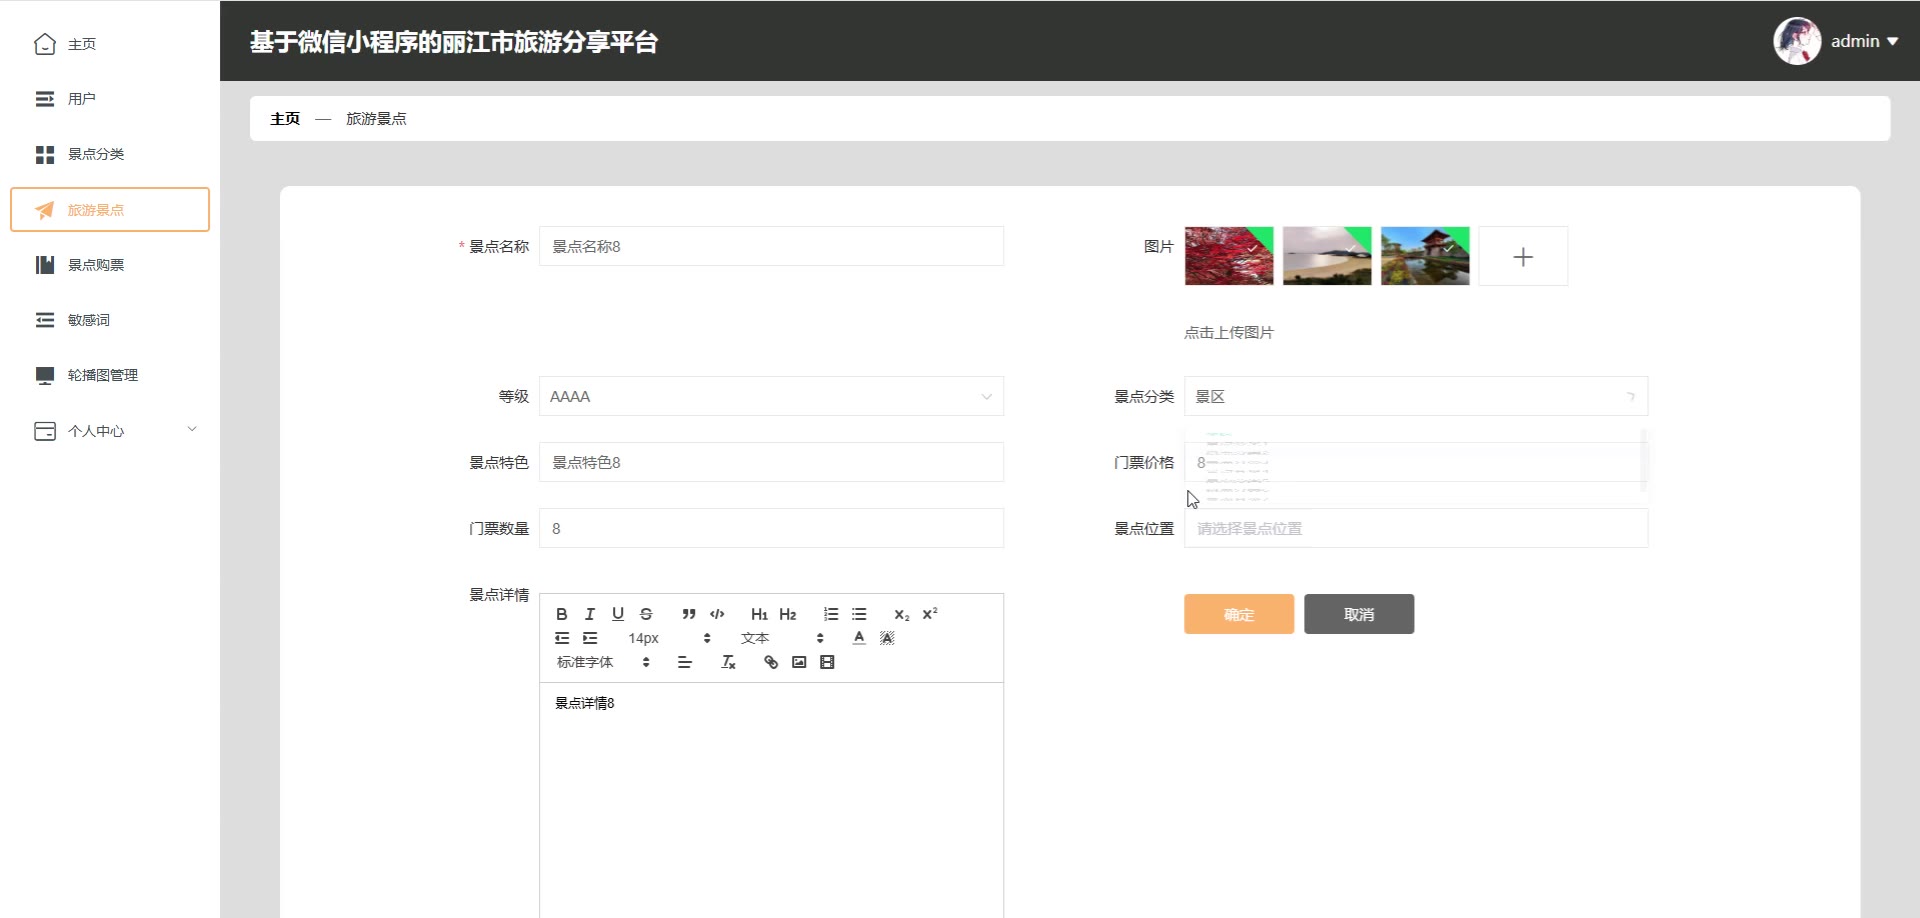Open the text color picker
1920x918 pixels.
tap(859, 638)
